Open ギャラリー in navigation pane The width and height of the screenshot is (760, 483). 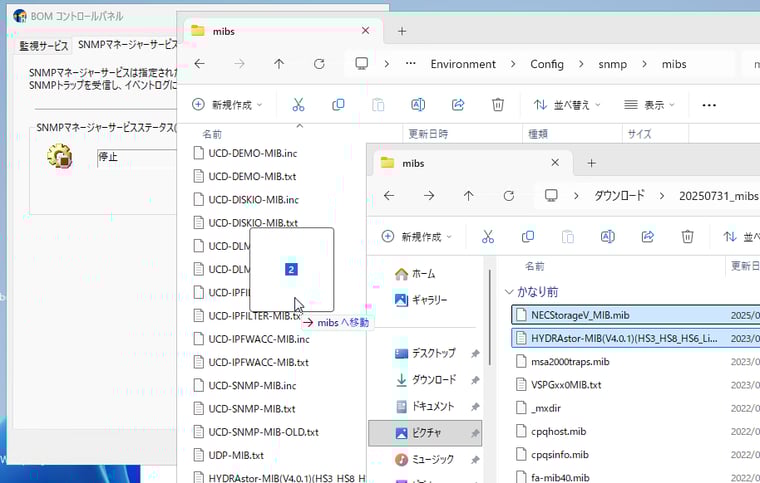[x=421, y=300]
